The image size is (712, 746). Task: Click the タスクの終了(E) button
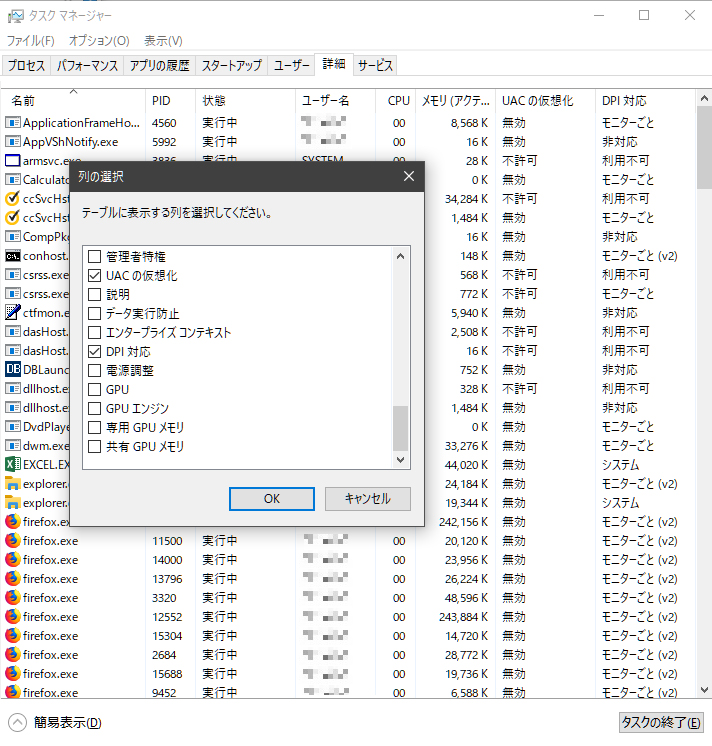tap(661, 723)
